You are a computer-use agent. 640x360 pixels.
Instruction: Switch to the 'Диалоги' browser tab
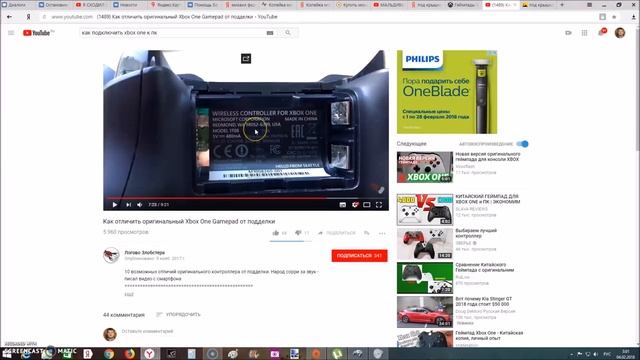tap(18, 5)
